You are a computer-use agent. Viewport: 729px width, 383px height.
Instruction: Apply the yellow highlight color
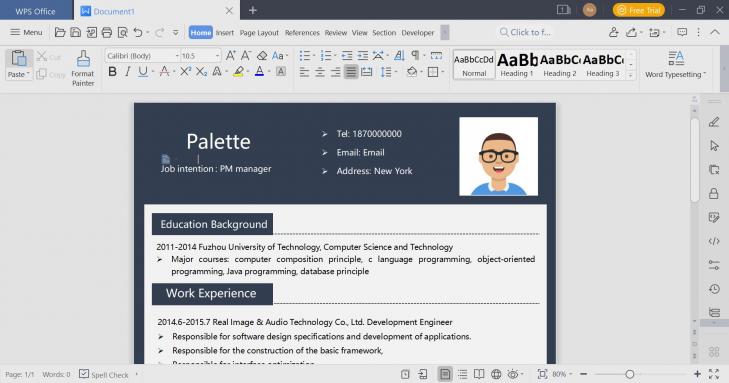239,72
